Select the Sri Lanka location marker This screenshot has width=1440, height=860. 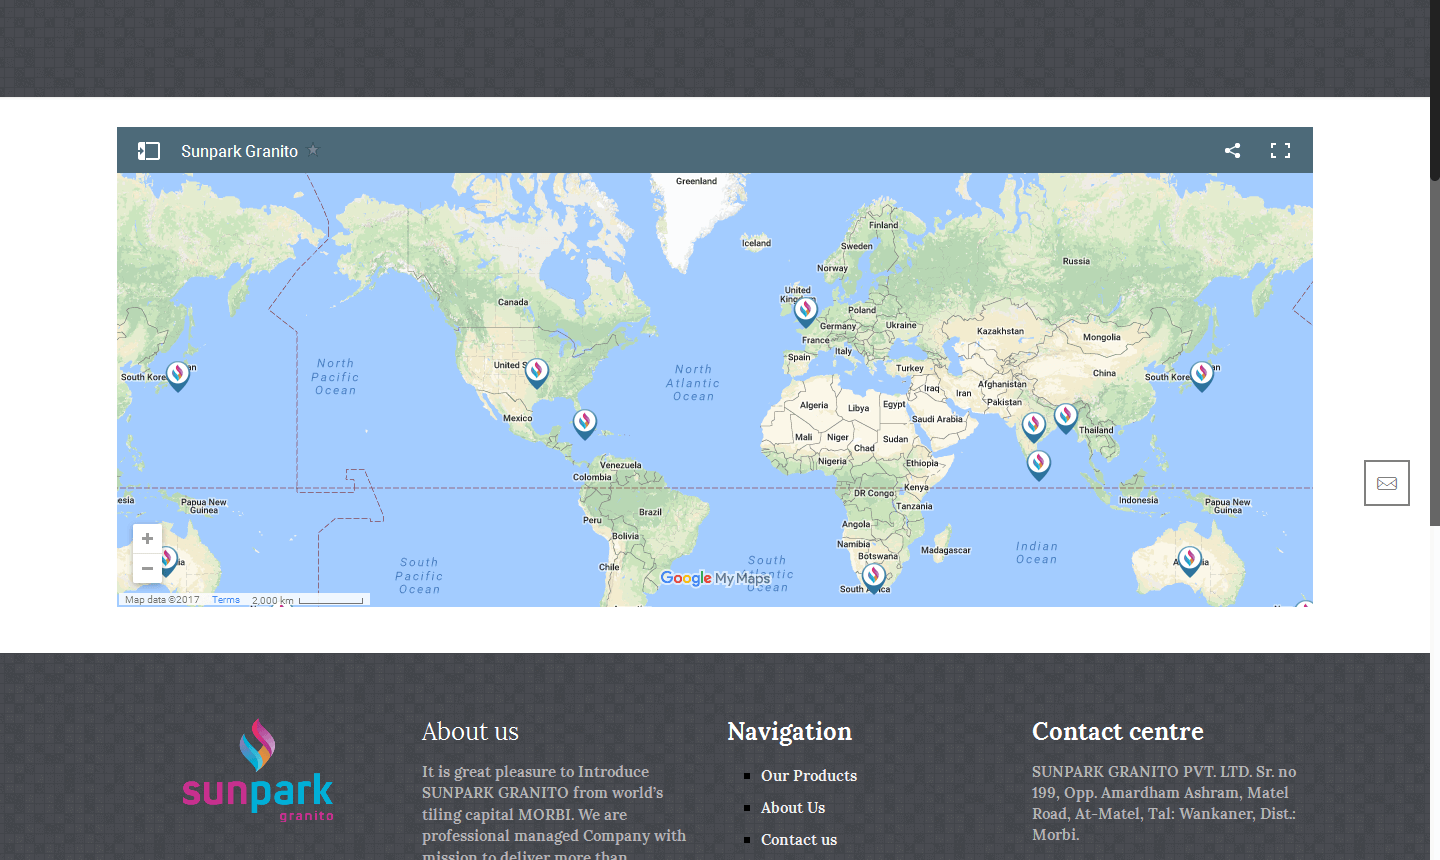[x=1039, y=465]
